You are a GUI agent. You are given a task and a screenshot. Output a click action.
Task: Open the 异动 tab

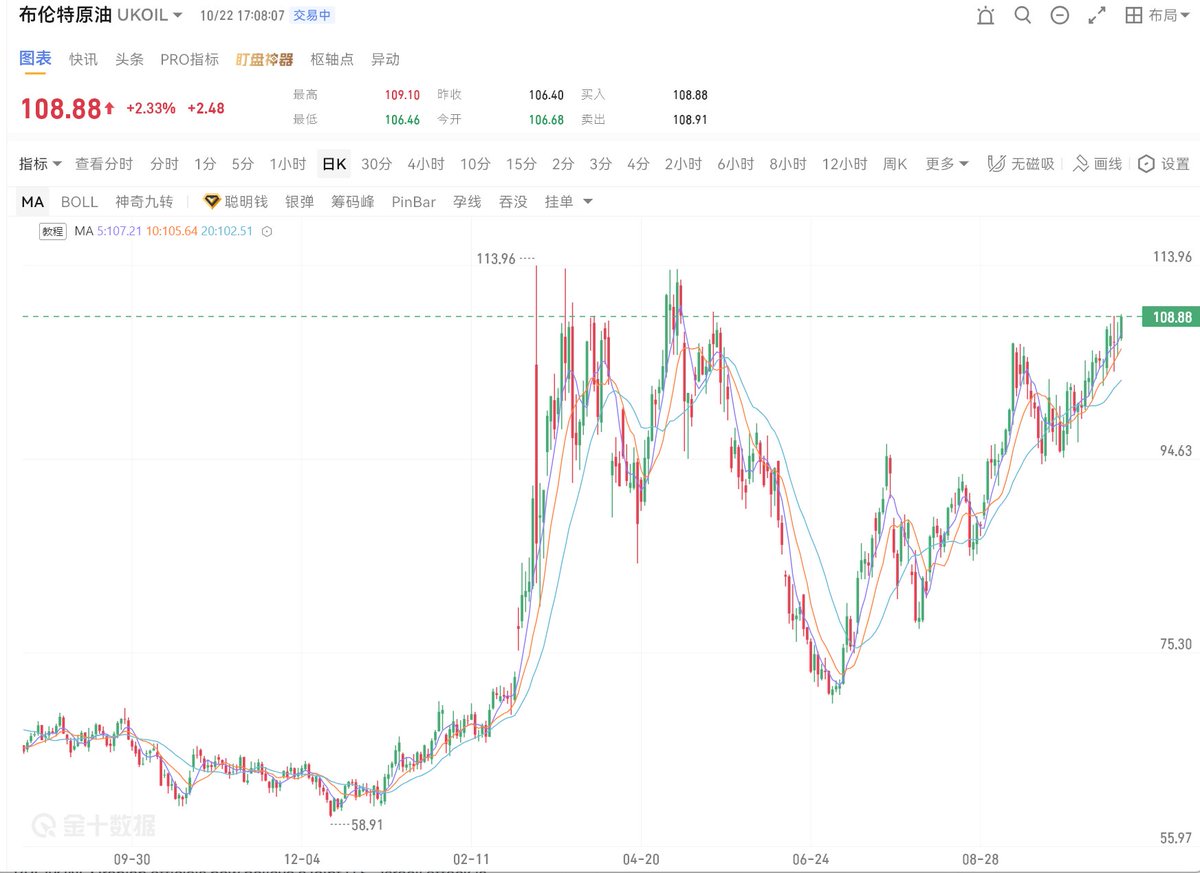(x=385, y=59)
